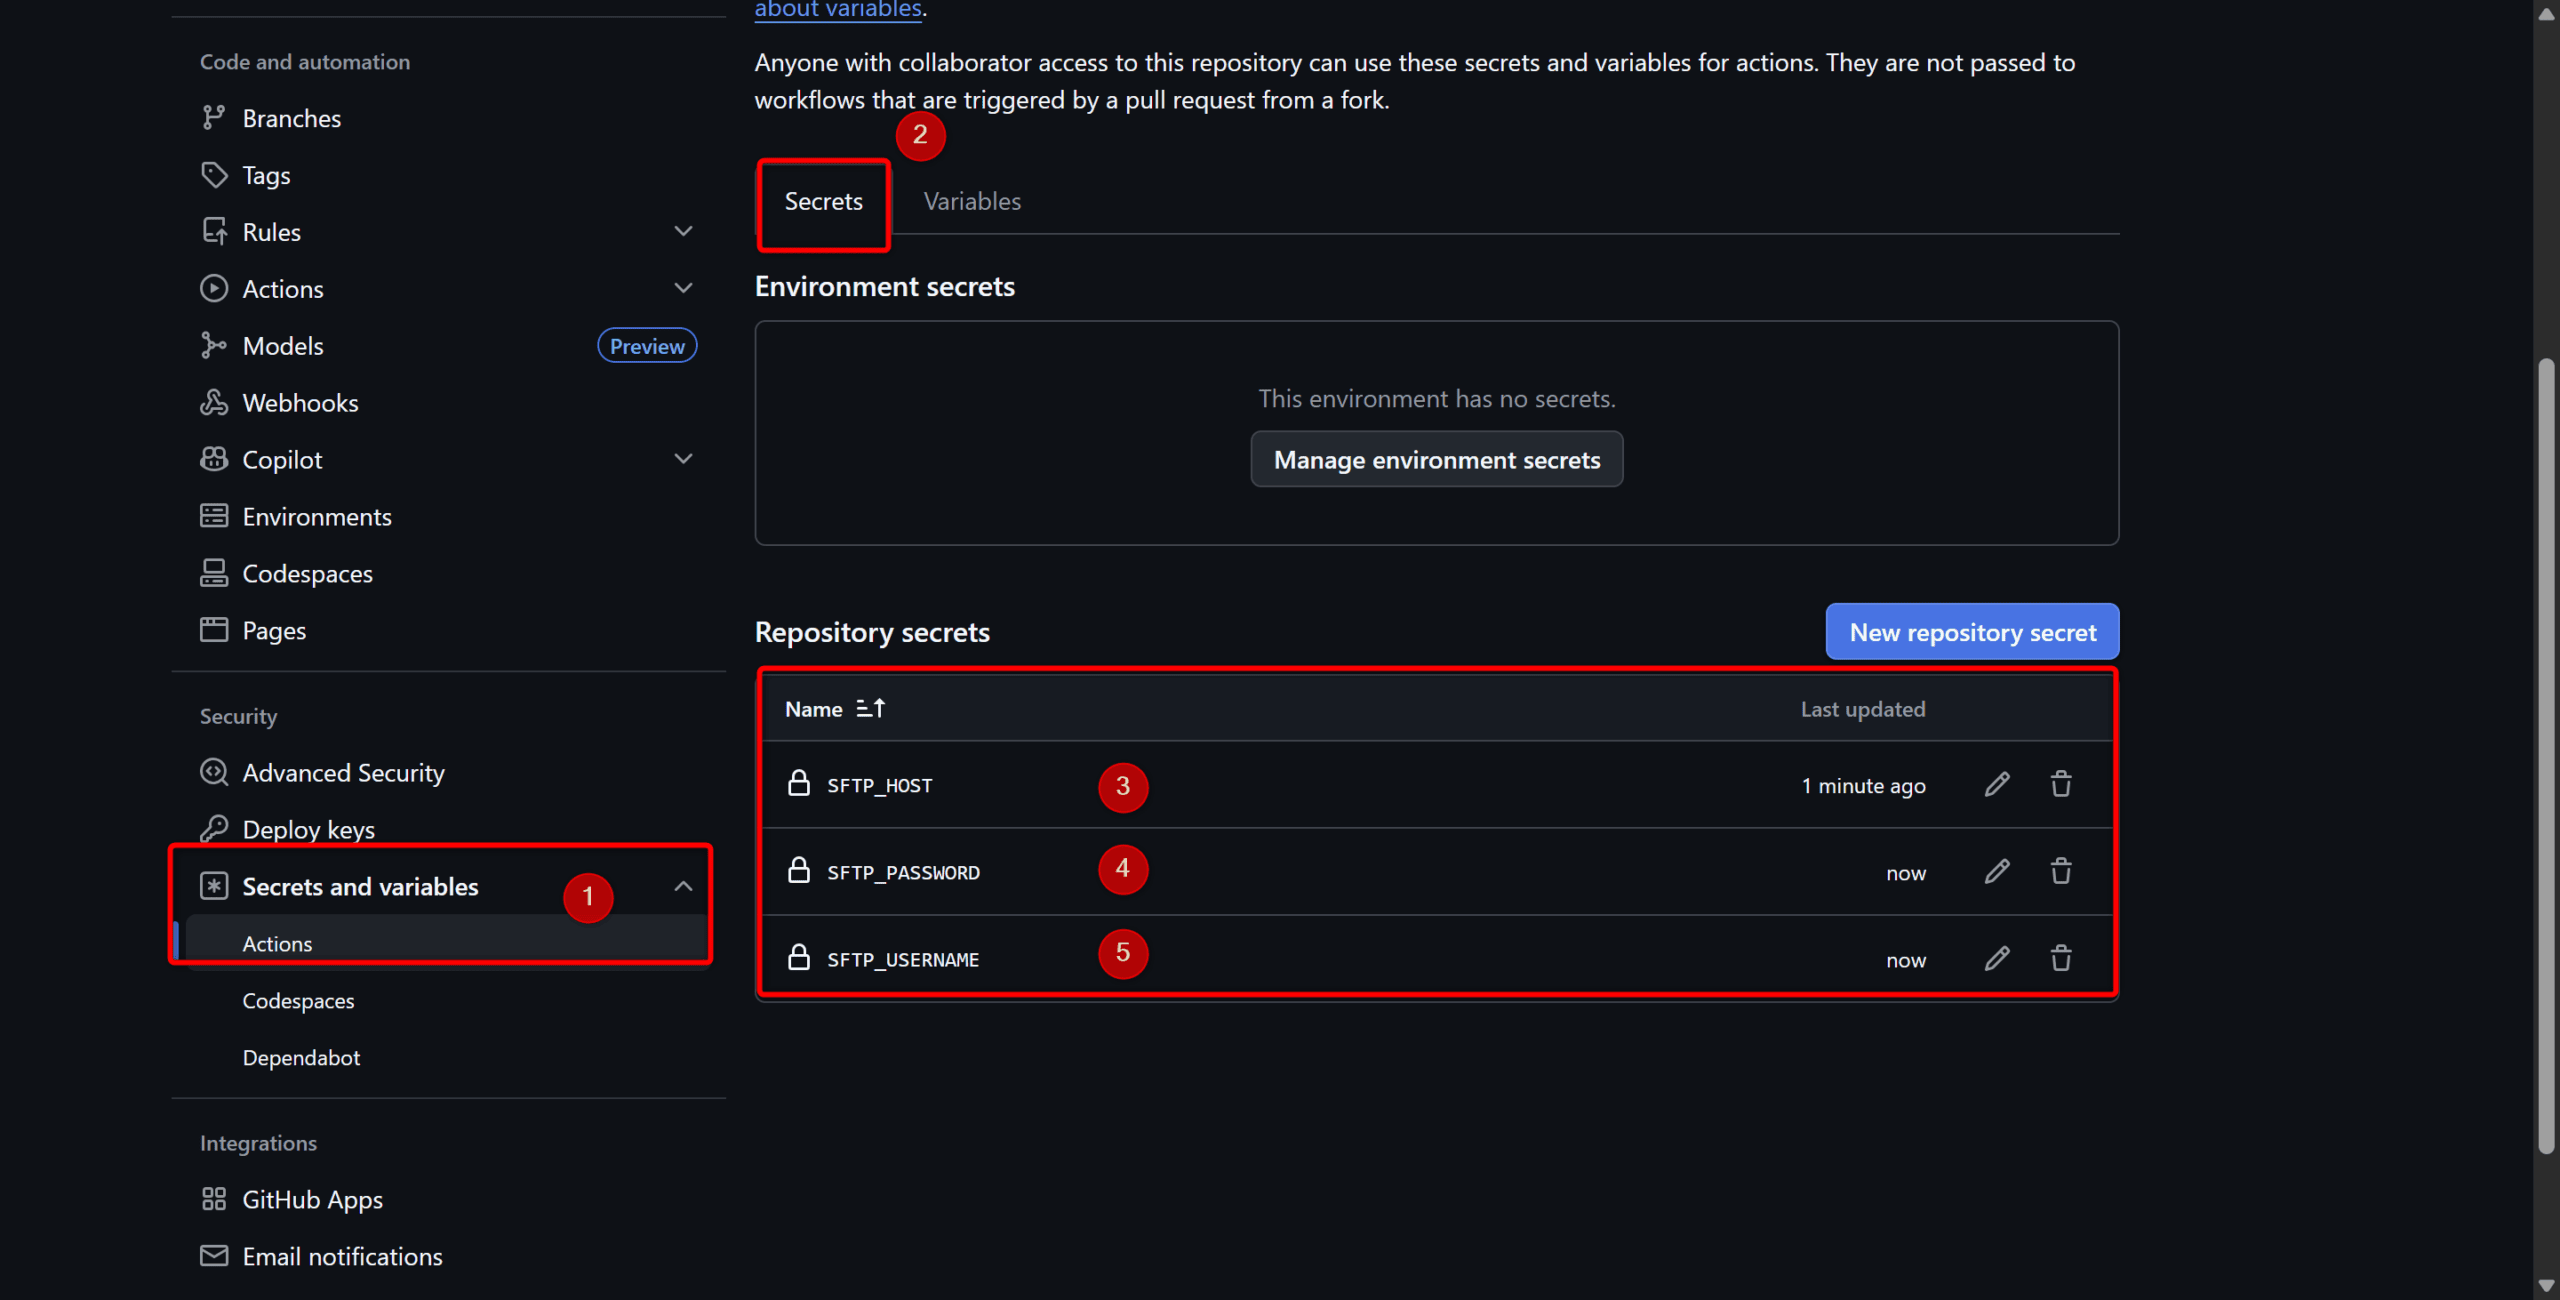Click the pencil edit icon for SFTP_HOST
Image resolution: width=2560 pixels, height=1300 pixels.
(1996, 785)
